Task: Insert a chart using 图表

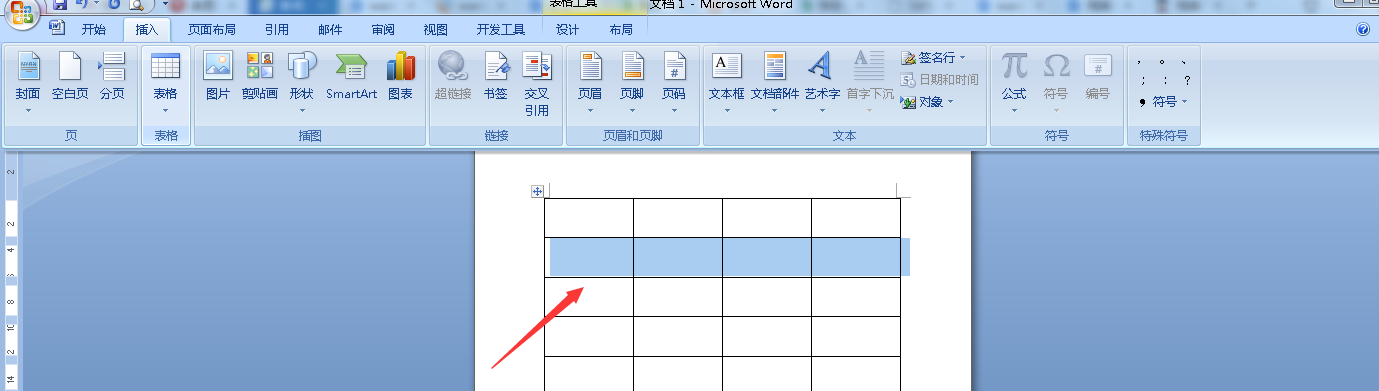Action: (x=400, y=77)
